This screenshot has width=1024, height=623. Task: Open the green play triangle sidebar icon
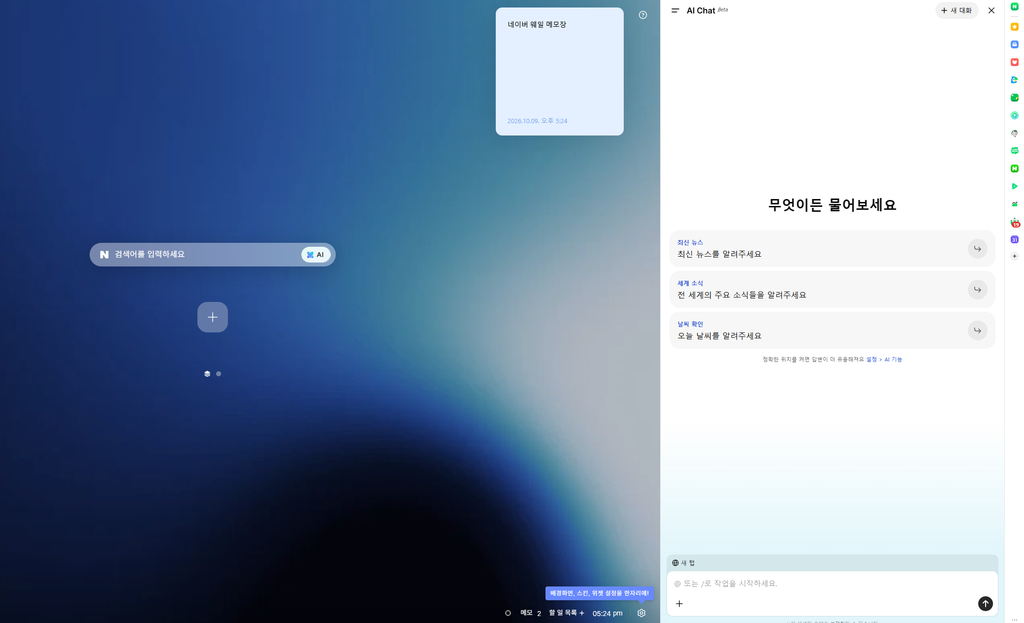(1014, 186)
